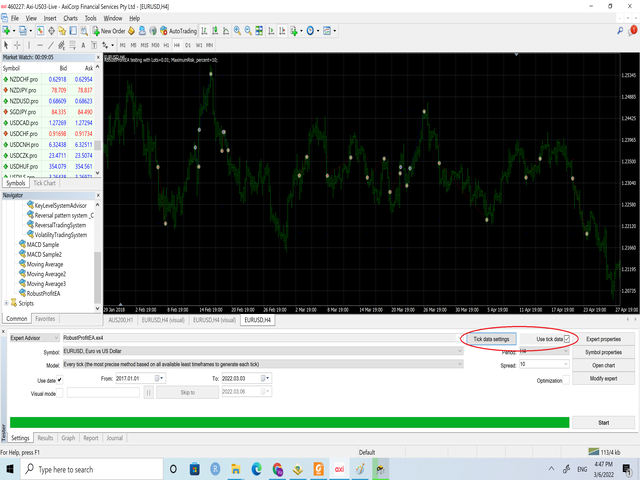Image resolution: width=640 pixels, height=480 pixels.
Task: Switch chart to line chart icon
Action: click(x=226, y=31)
